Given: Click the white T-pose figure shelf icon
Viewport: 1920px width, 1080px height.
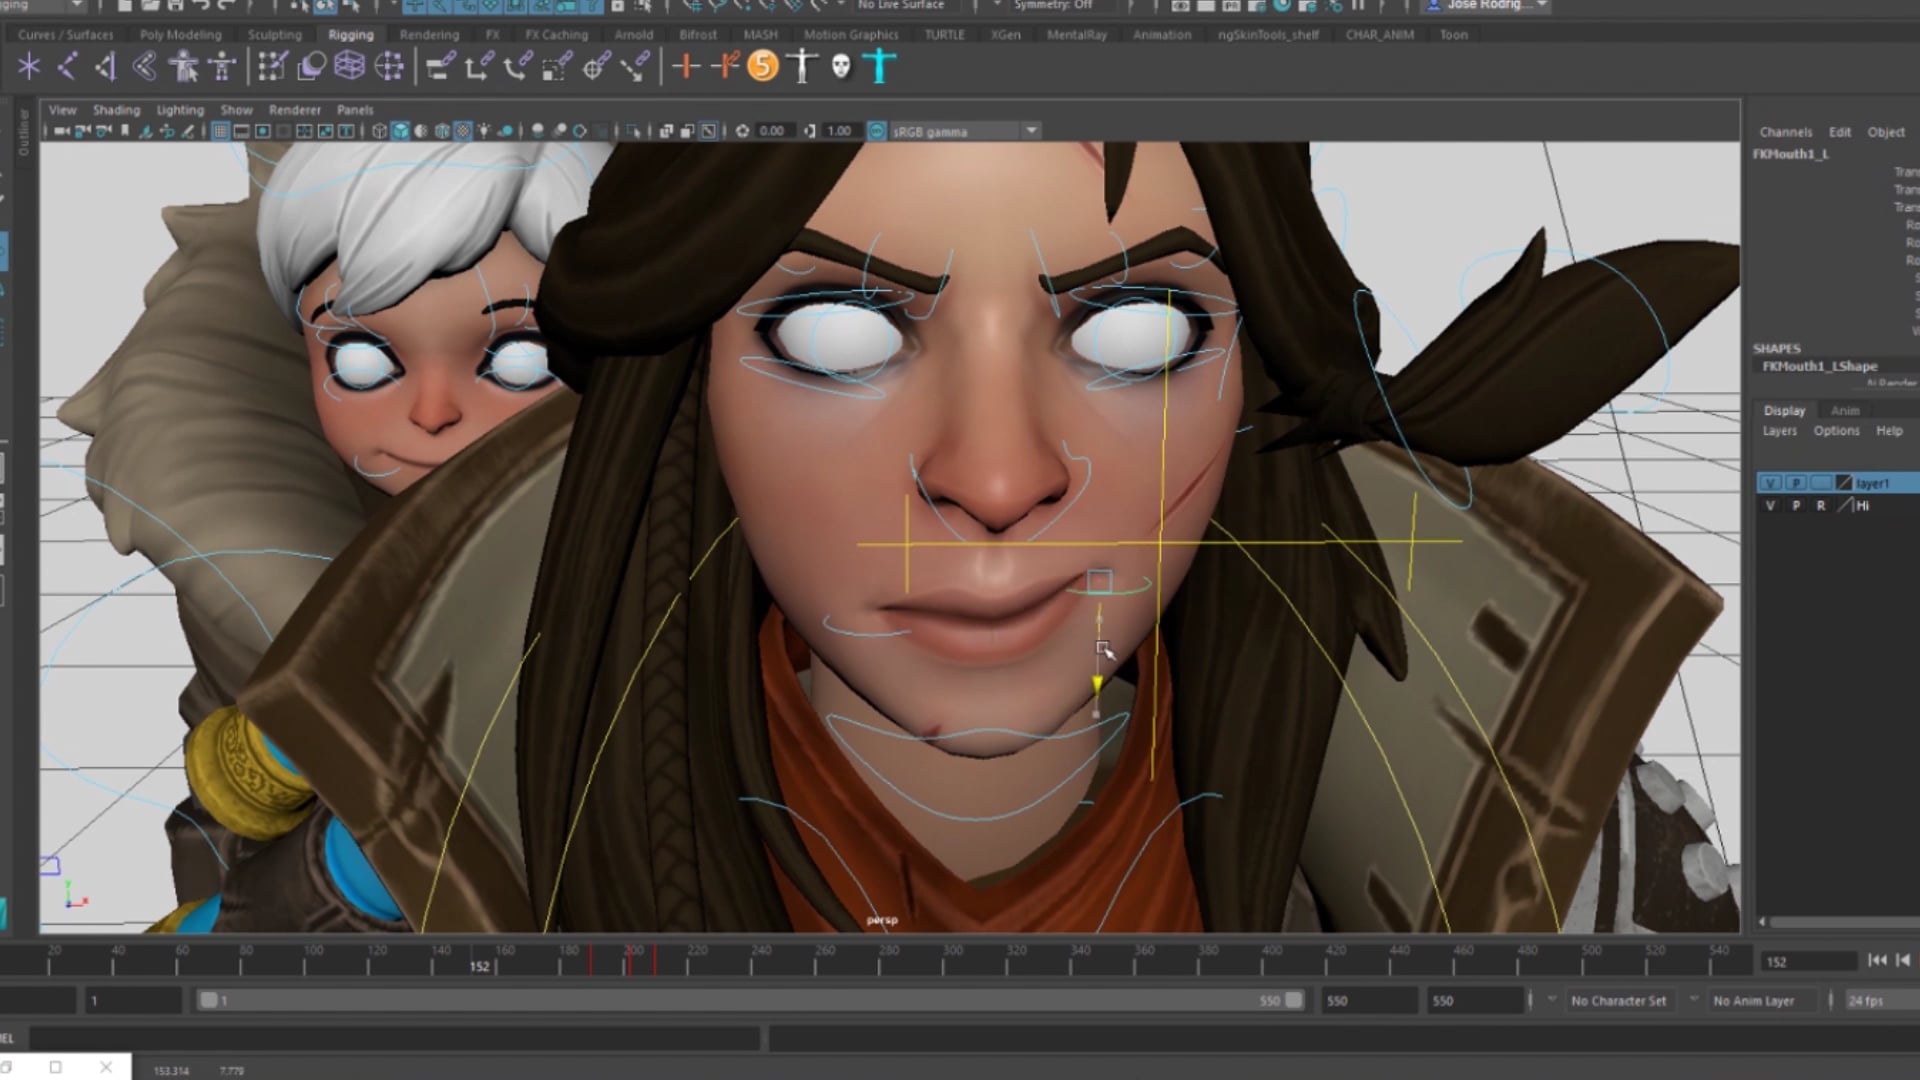Looking at the screenshot, I should point(801,67).
